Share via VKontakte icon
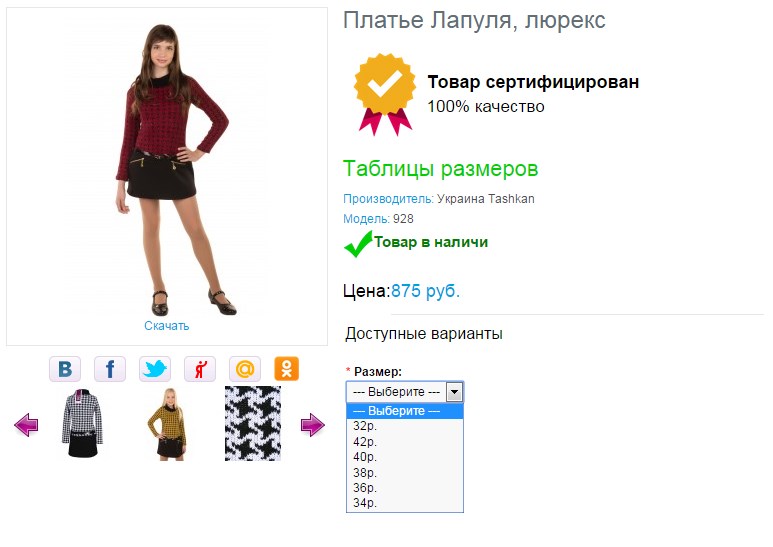 tap(65, 369)
